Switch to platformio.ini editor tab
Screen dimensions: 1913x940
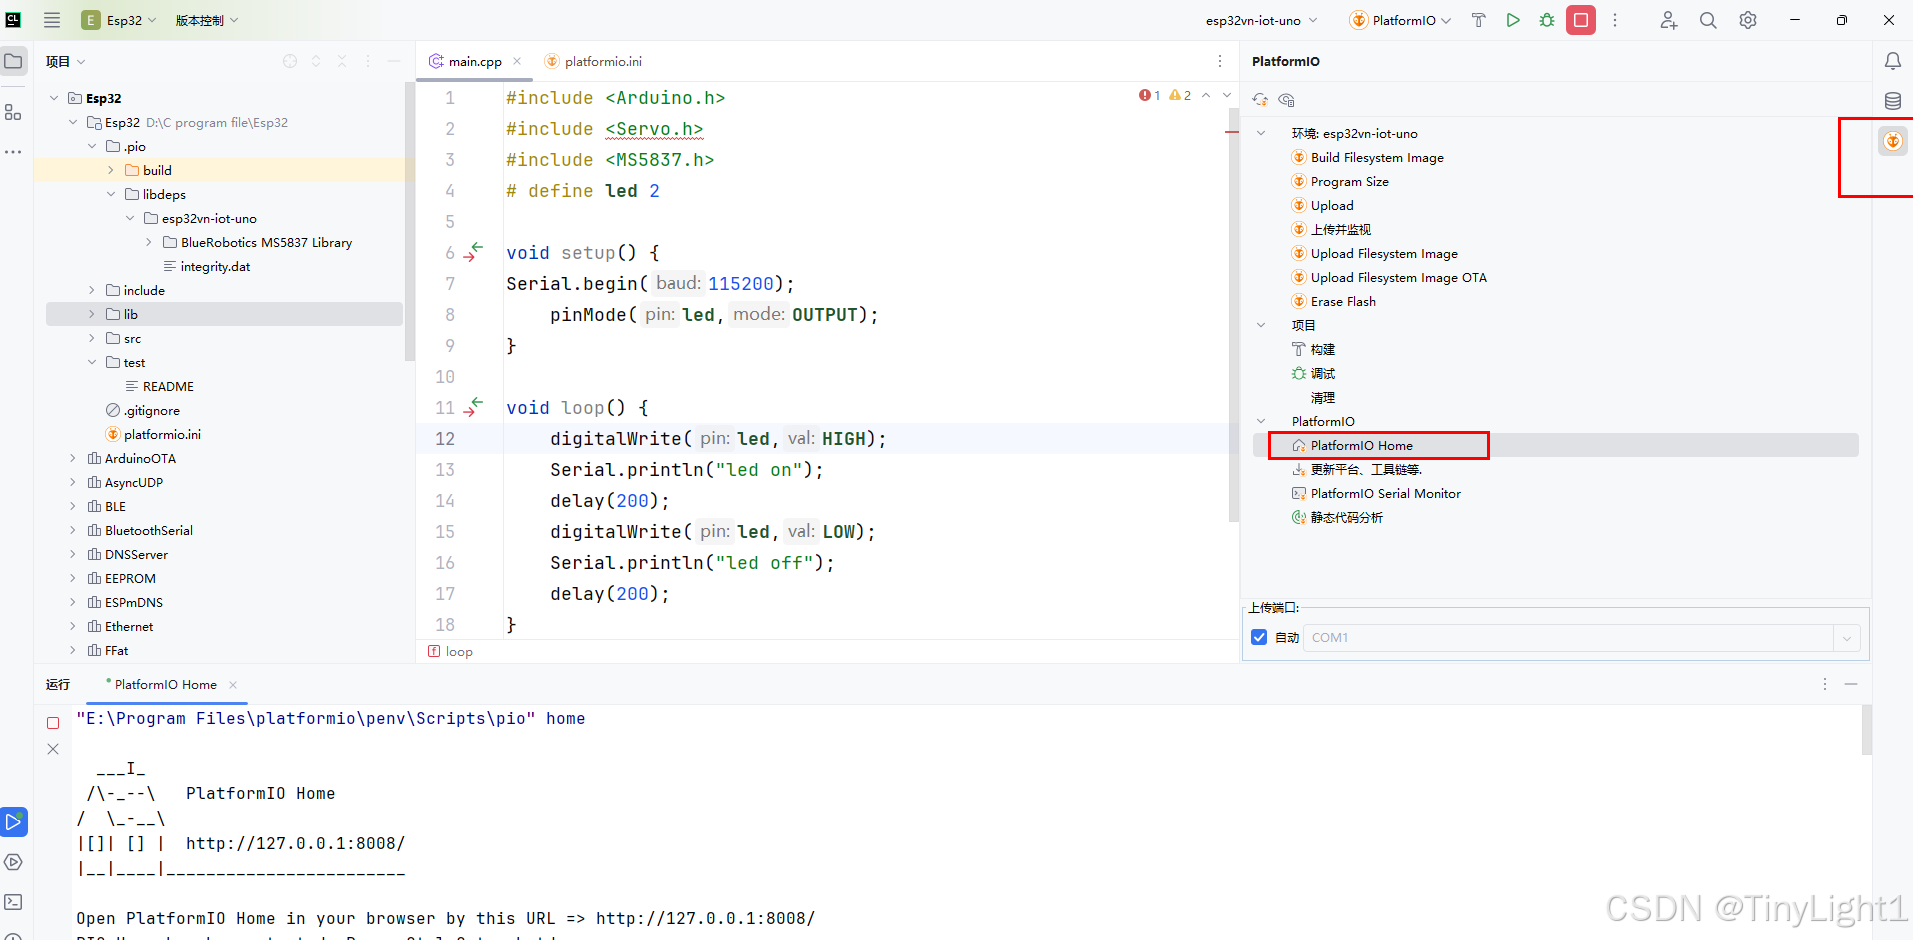(x=594, y=61)
